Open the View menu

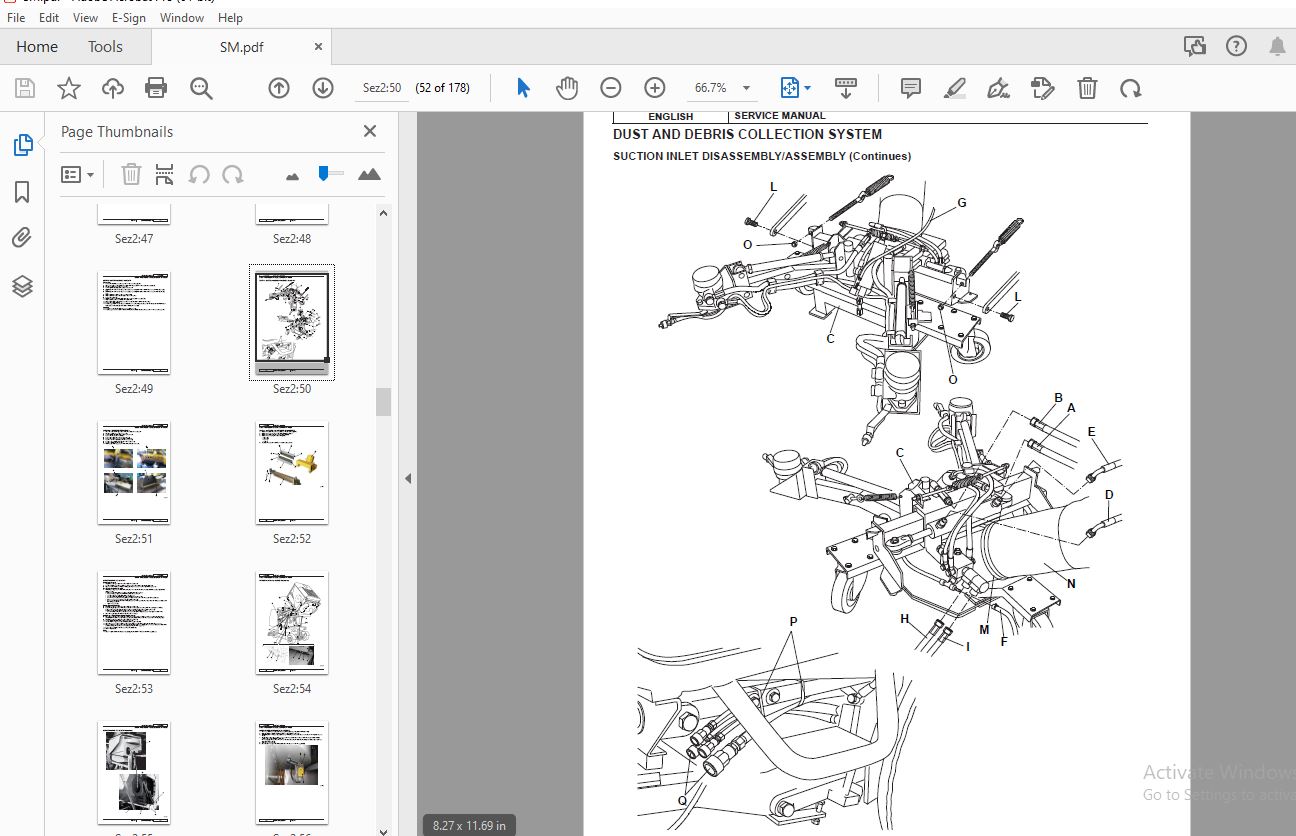click(x=85, y=17)
